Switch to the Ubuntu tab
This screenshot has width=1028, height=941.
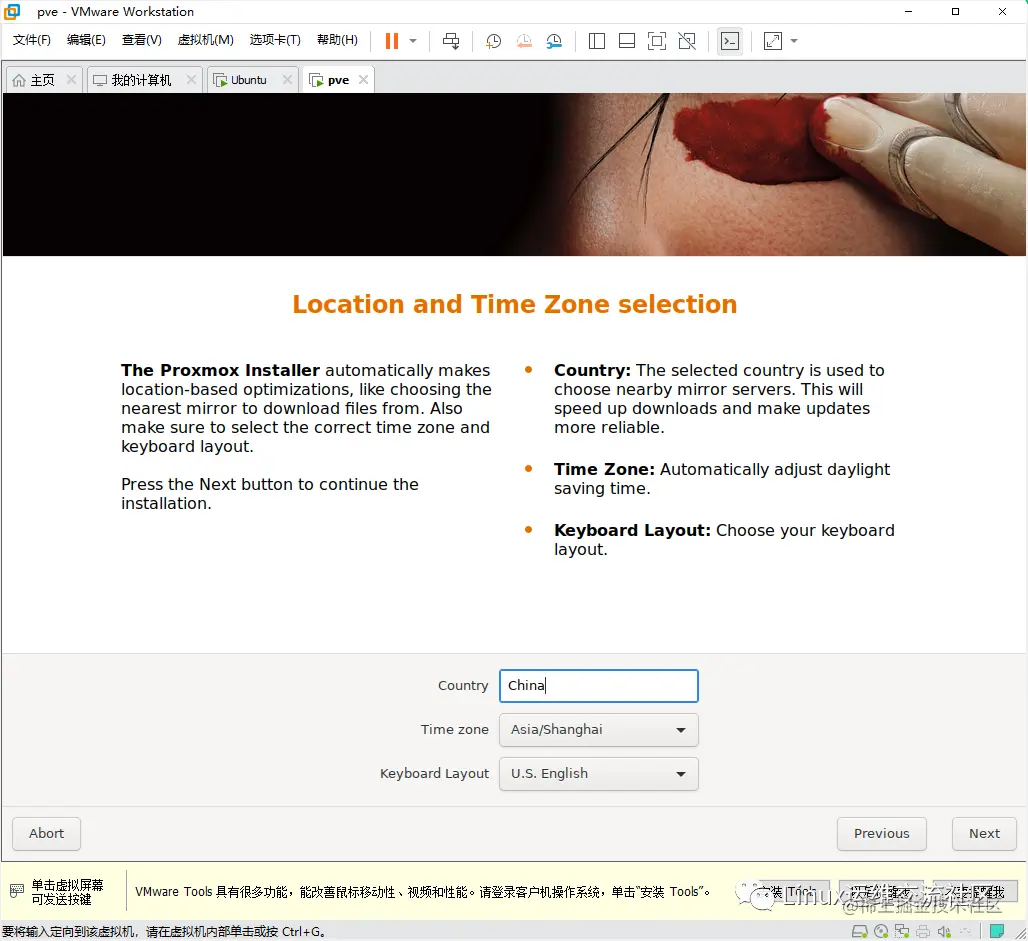tap(248, 80)
